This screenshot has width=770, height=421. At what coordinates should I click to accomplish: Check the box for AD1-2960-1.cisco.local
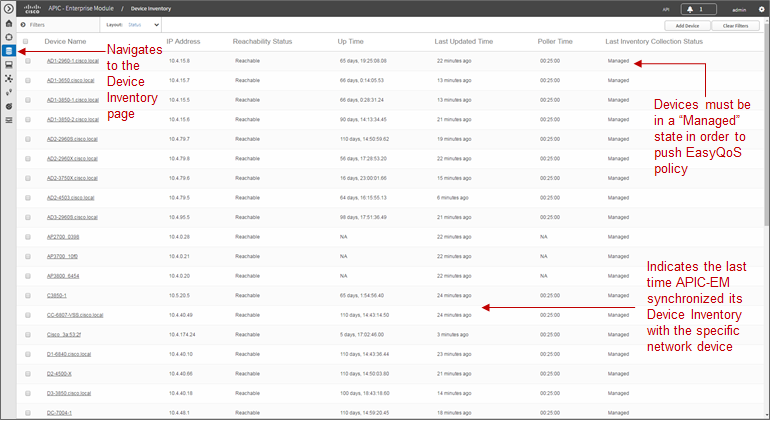click(x=28, y=61)
